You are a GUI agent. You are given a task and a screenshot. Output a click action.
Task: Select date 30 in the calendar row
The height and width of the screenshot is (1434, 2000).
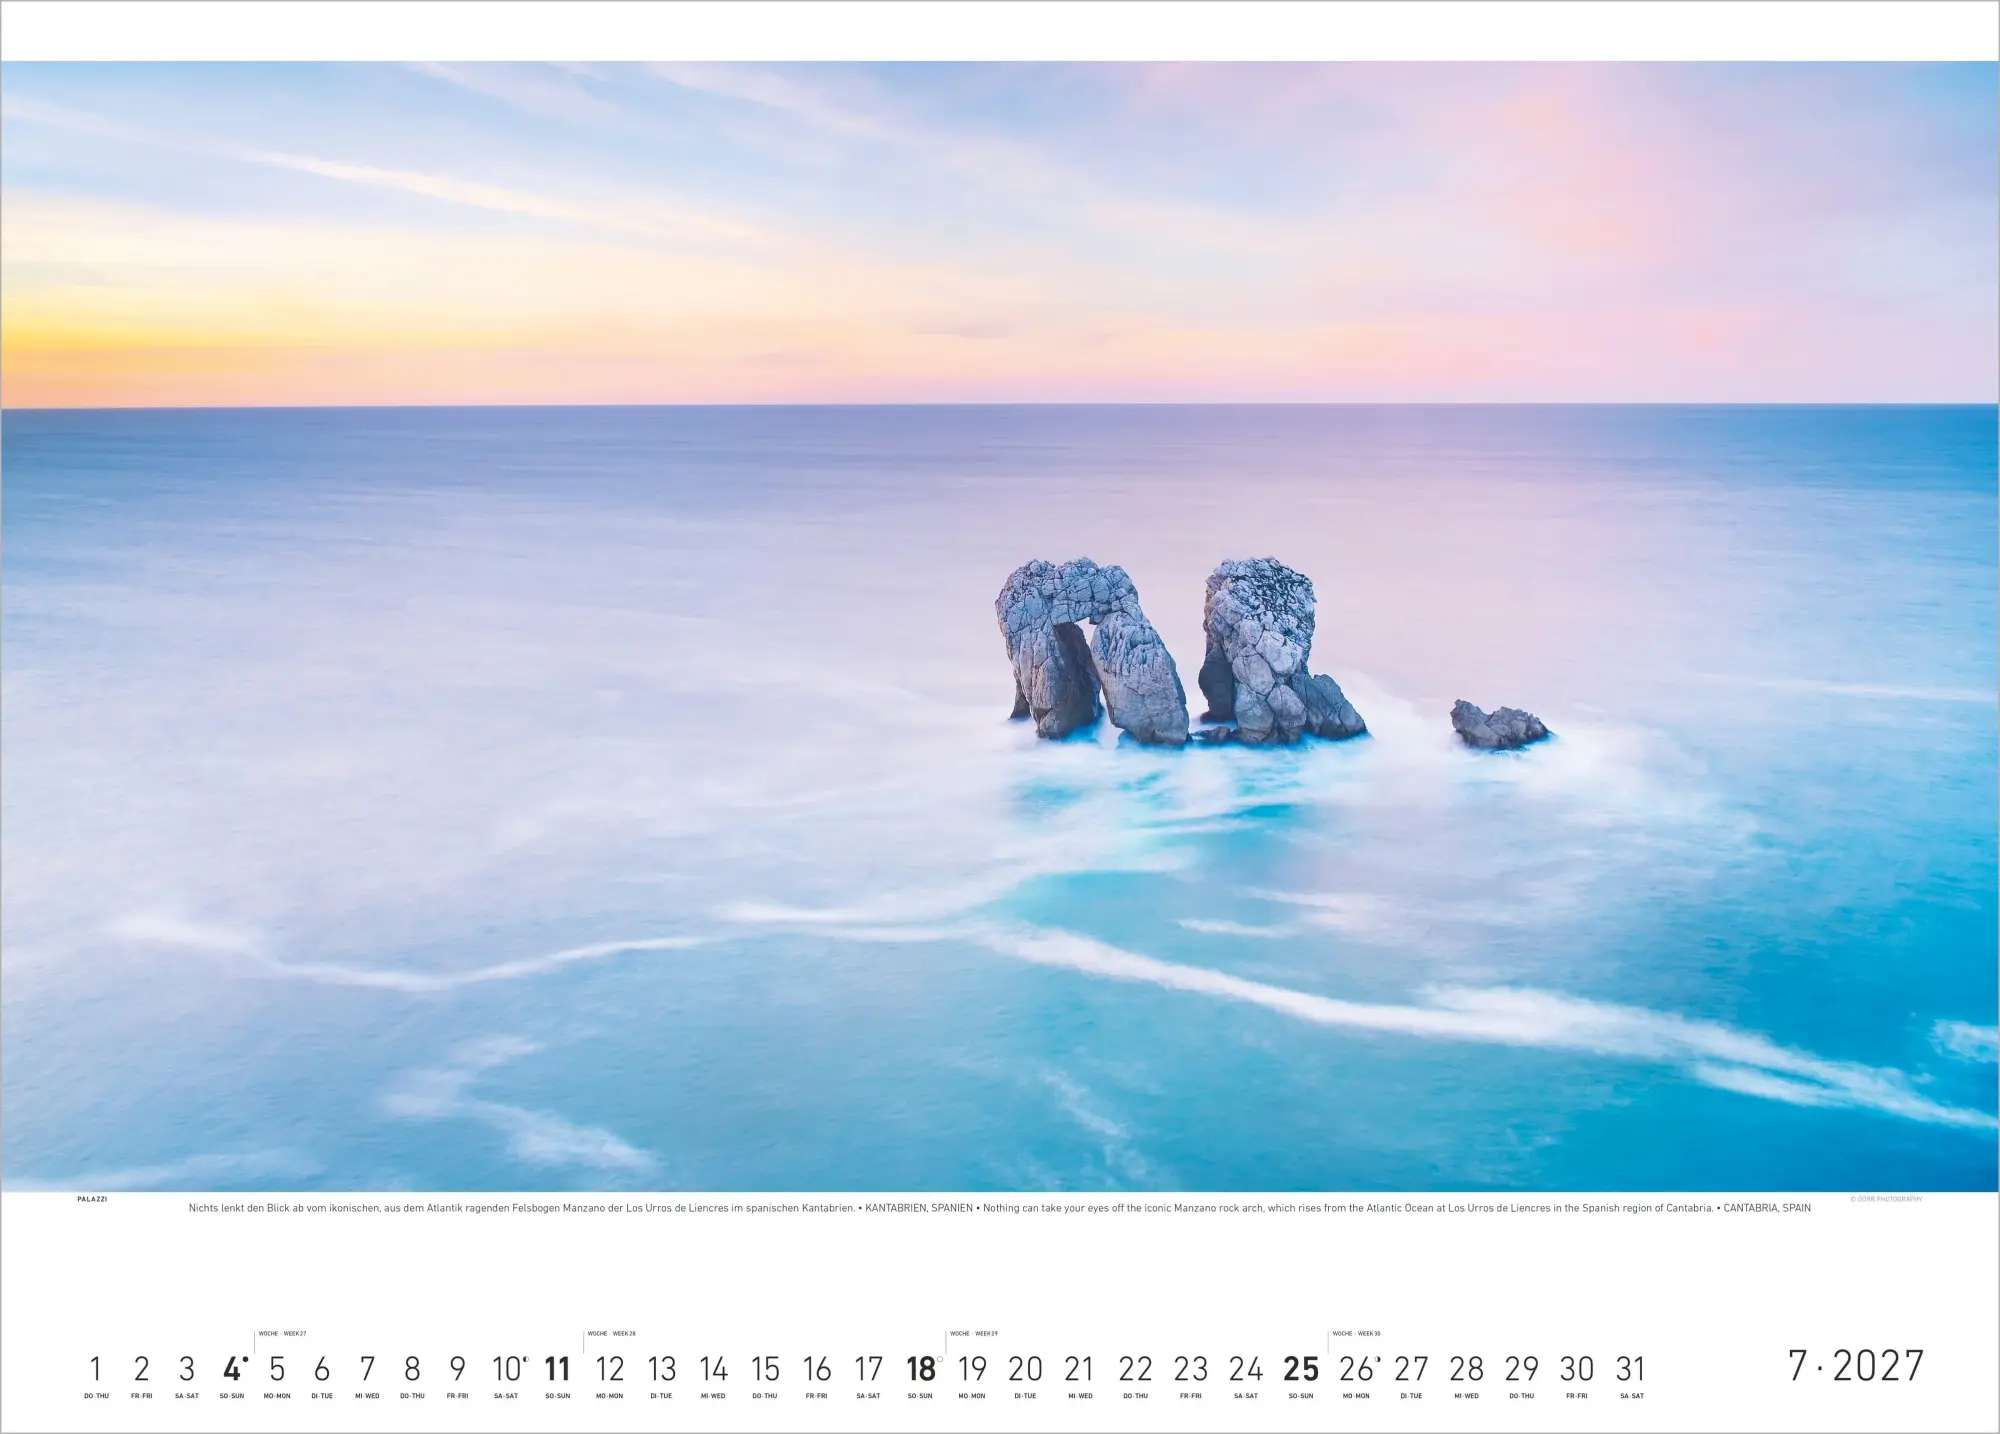click(1576, 1368)
